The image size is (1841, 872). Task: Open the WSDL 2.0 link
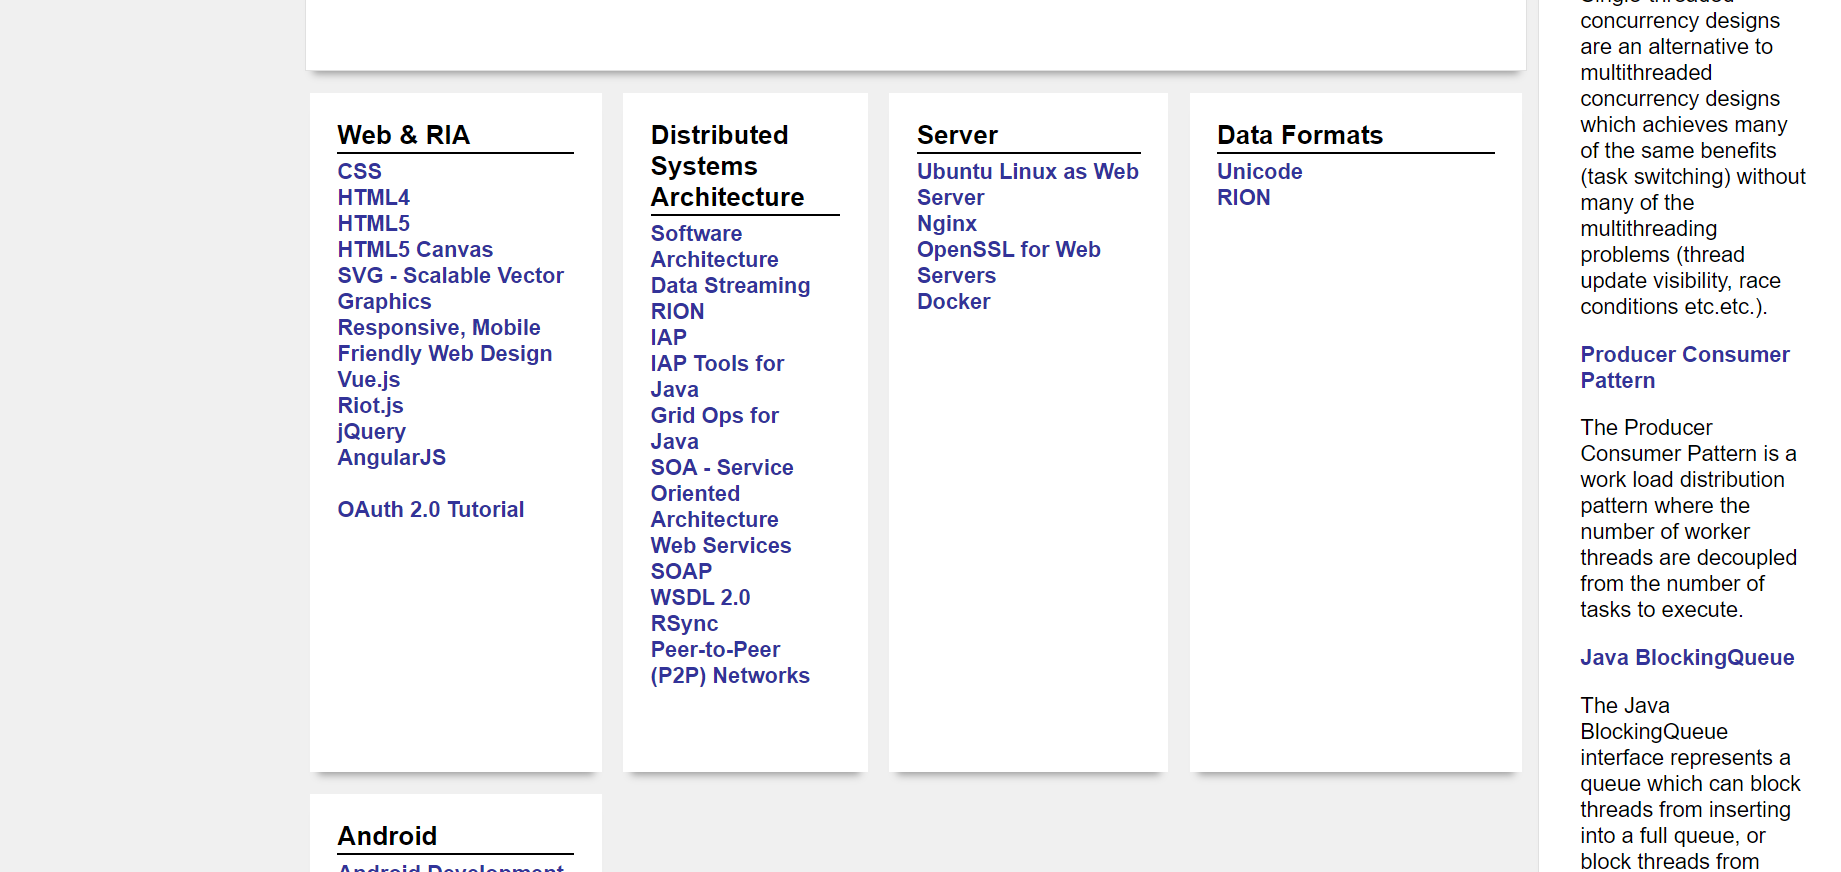click(700, 597)
